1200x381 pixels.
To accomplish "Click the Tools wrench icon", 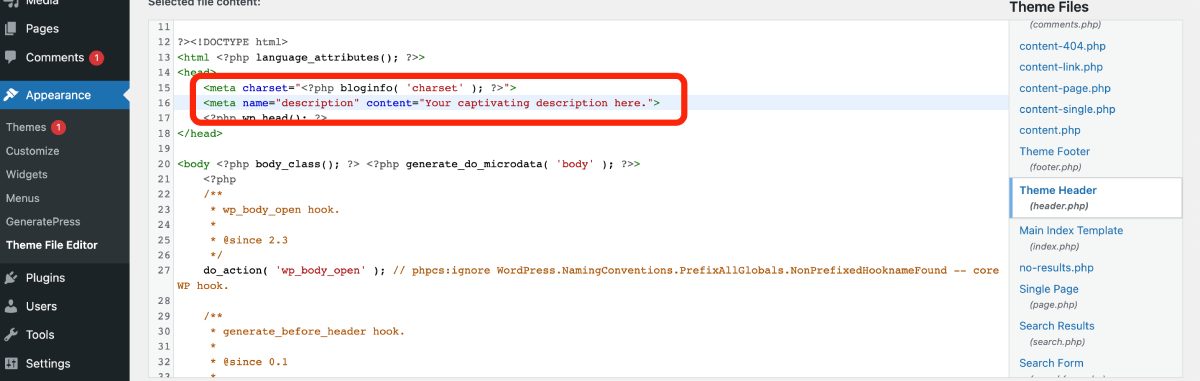I will 11,335.
